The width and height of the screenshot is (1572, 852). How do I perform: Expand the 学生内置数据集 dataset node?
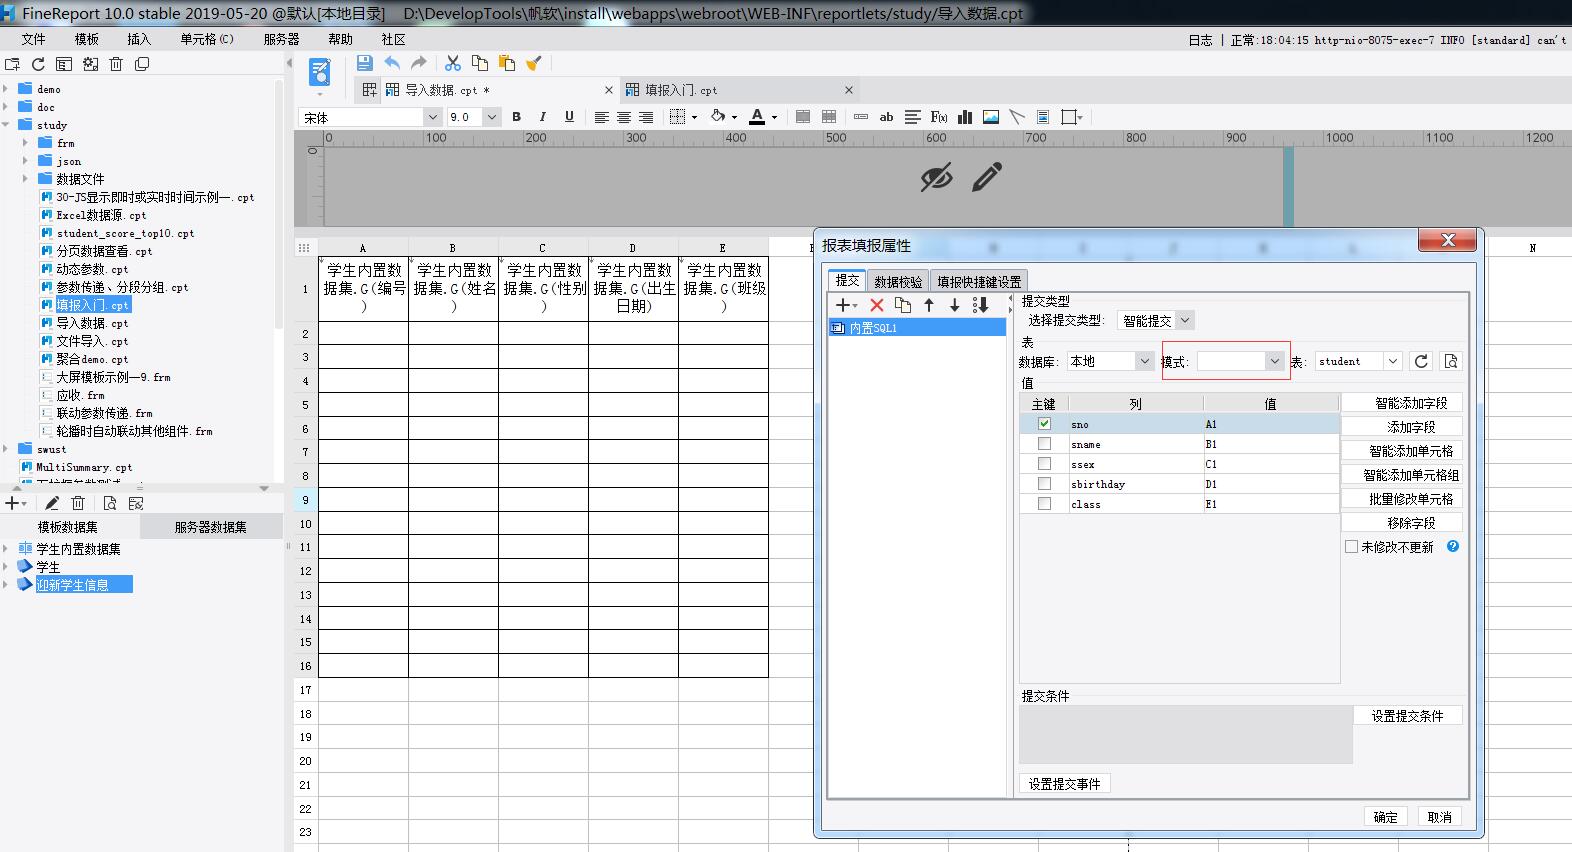(6, 549)
